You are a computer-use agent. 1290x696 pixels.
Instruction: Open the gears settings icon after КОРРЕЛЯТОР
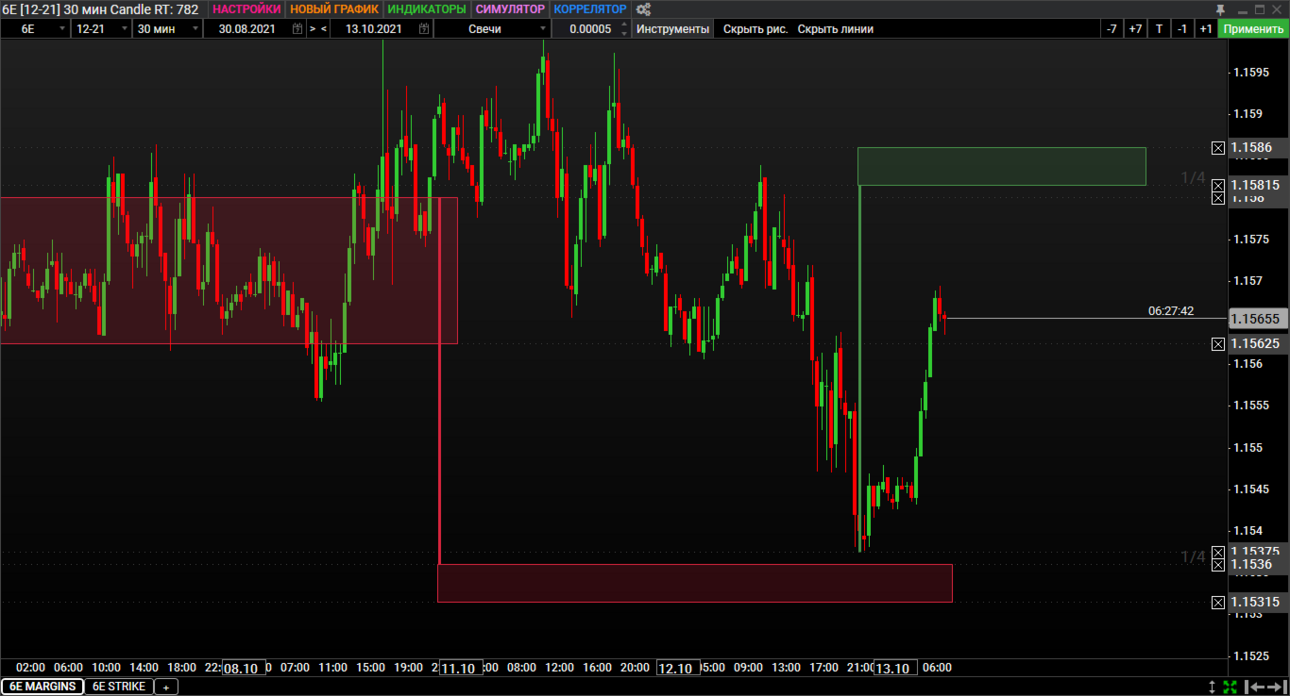click(x=644, y=9)
